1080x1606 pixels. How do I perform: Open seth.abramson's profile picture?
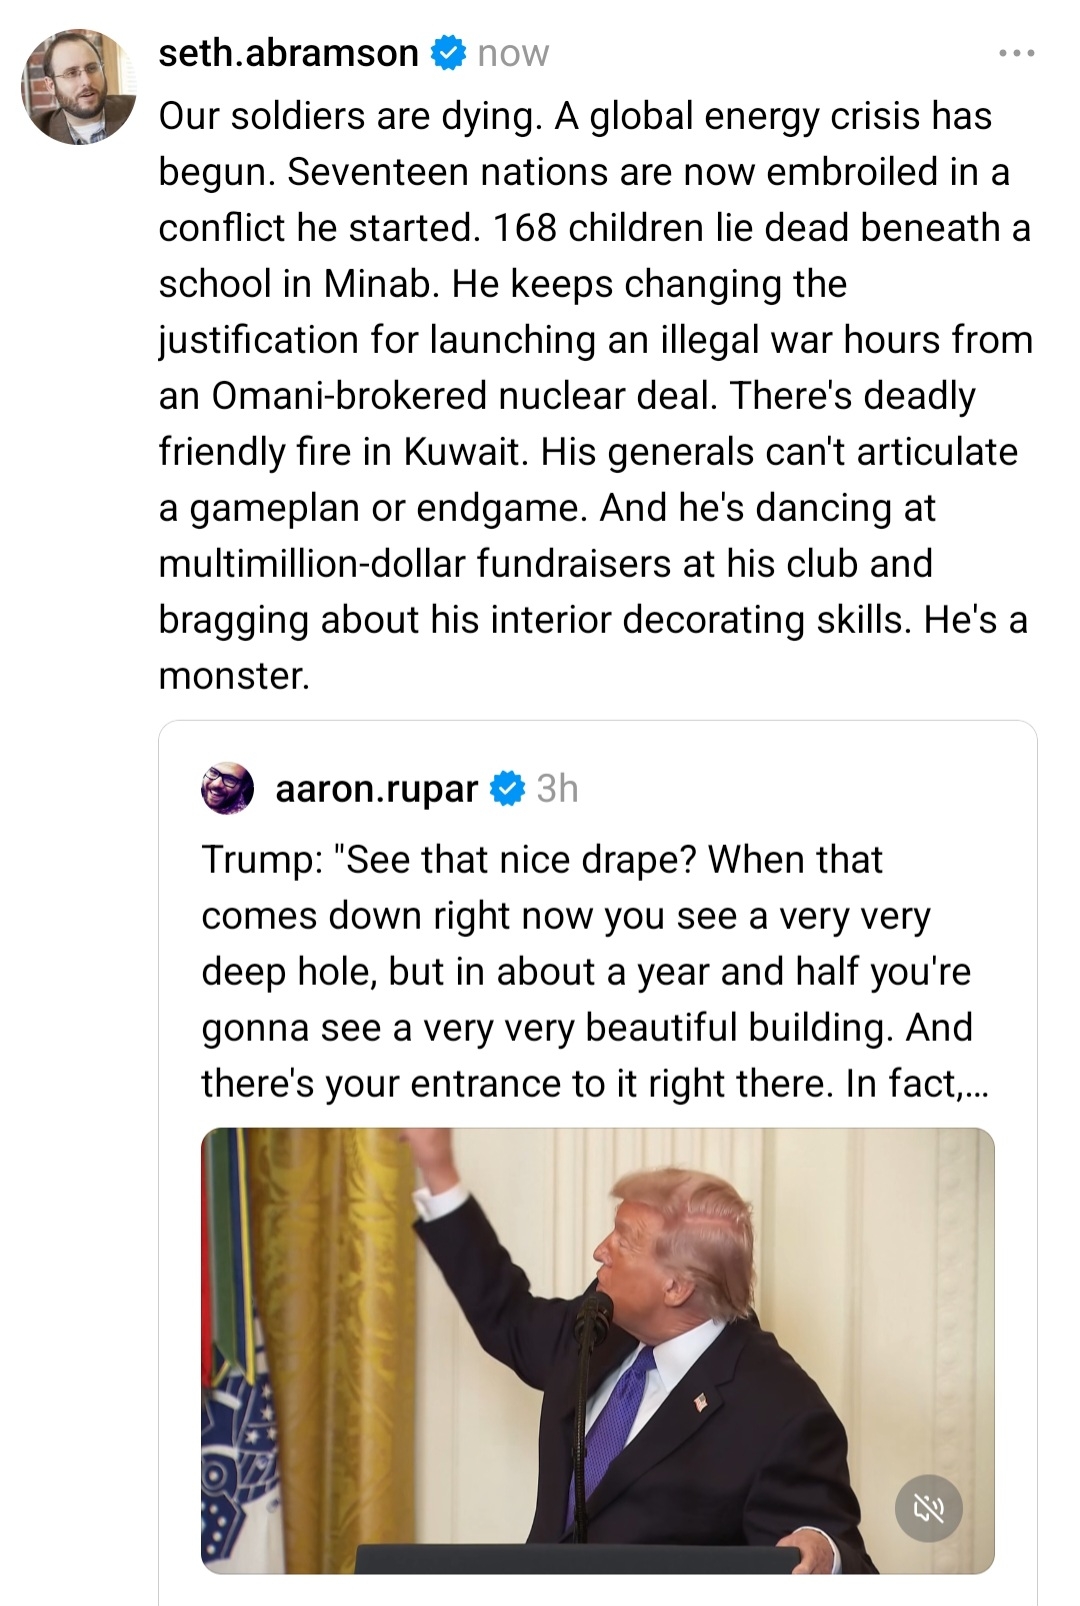(x=79, y=86)
